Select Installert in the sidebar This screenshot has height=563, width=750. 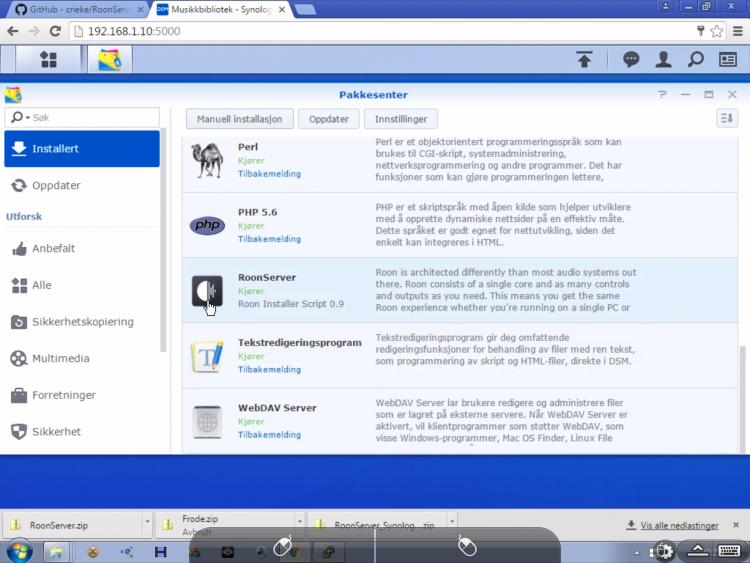(x=82, y=149)
